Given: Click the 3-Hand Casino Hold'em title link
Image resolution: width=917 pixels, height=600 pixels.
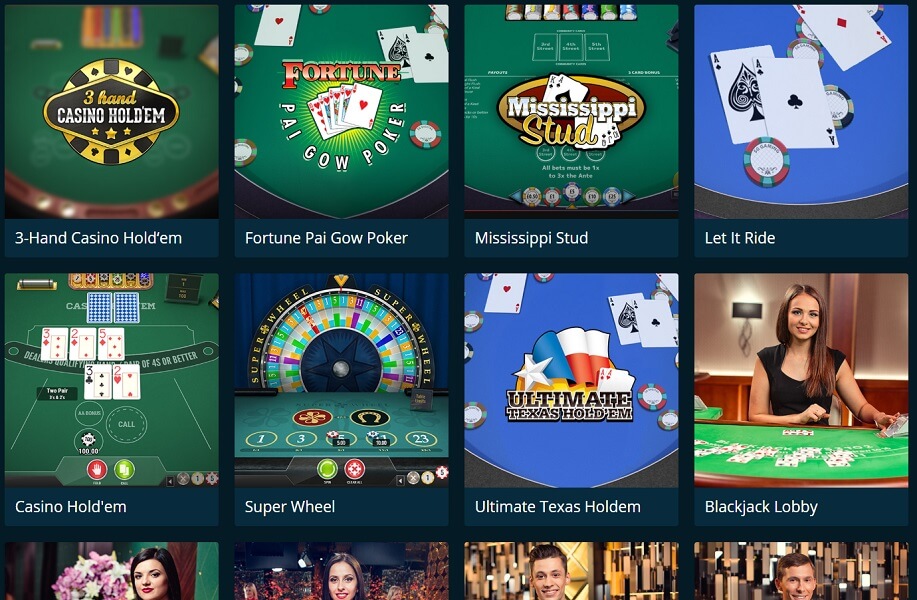Looking at the screenshot, I should 98,238.
